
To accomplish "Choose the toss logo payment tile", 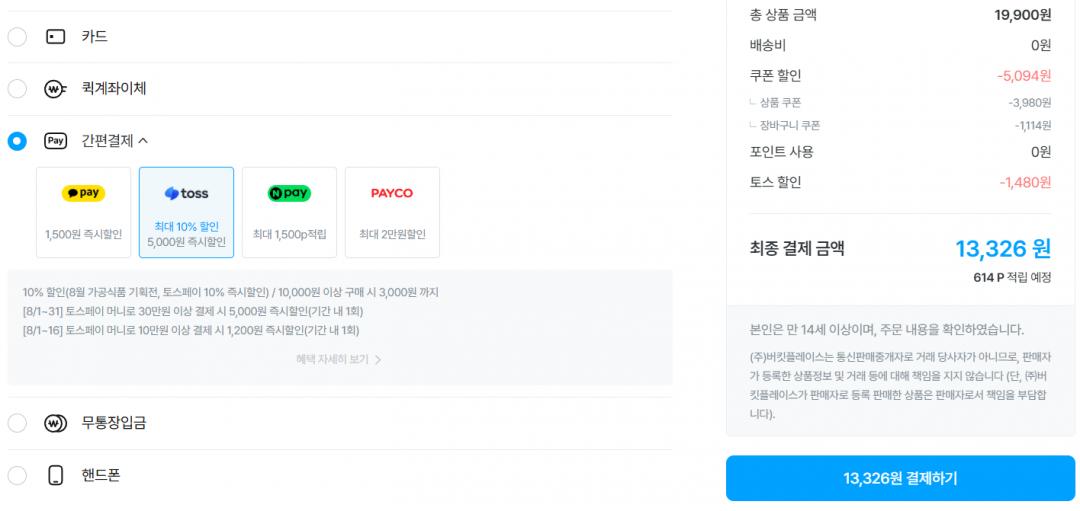I will tap(186, 212).
